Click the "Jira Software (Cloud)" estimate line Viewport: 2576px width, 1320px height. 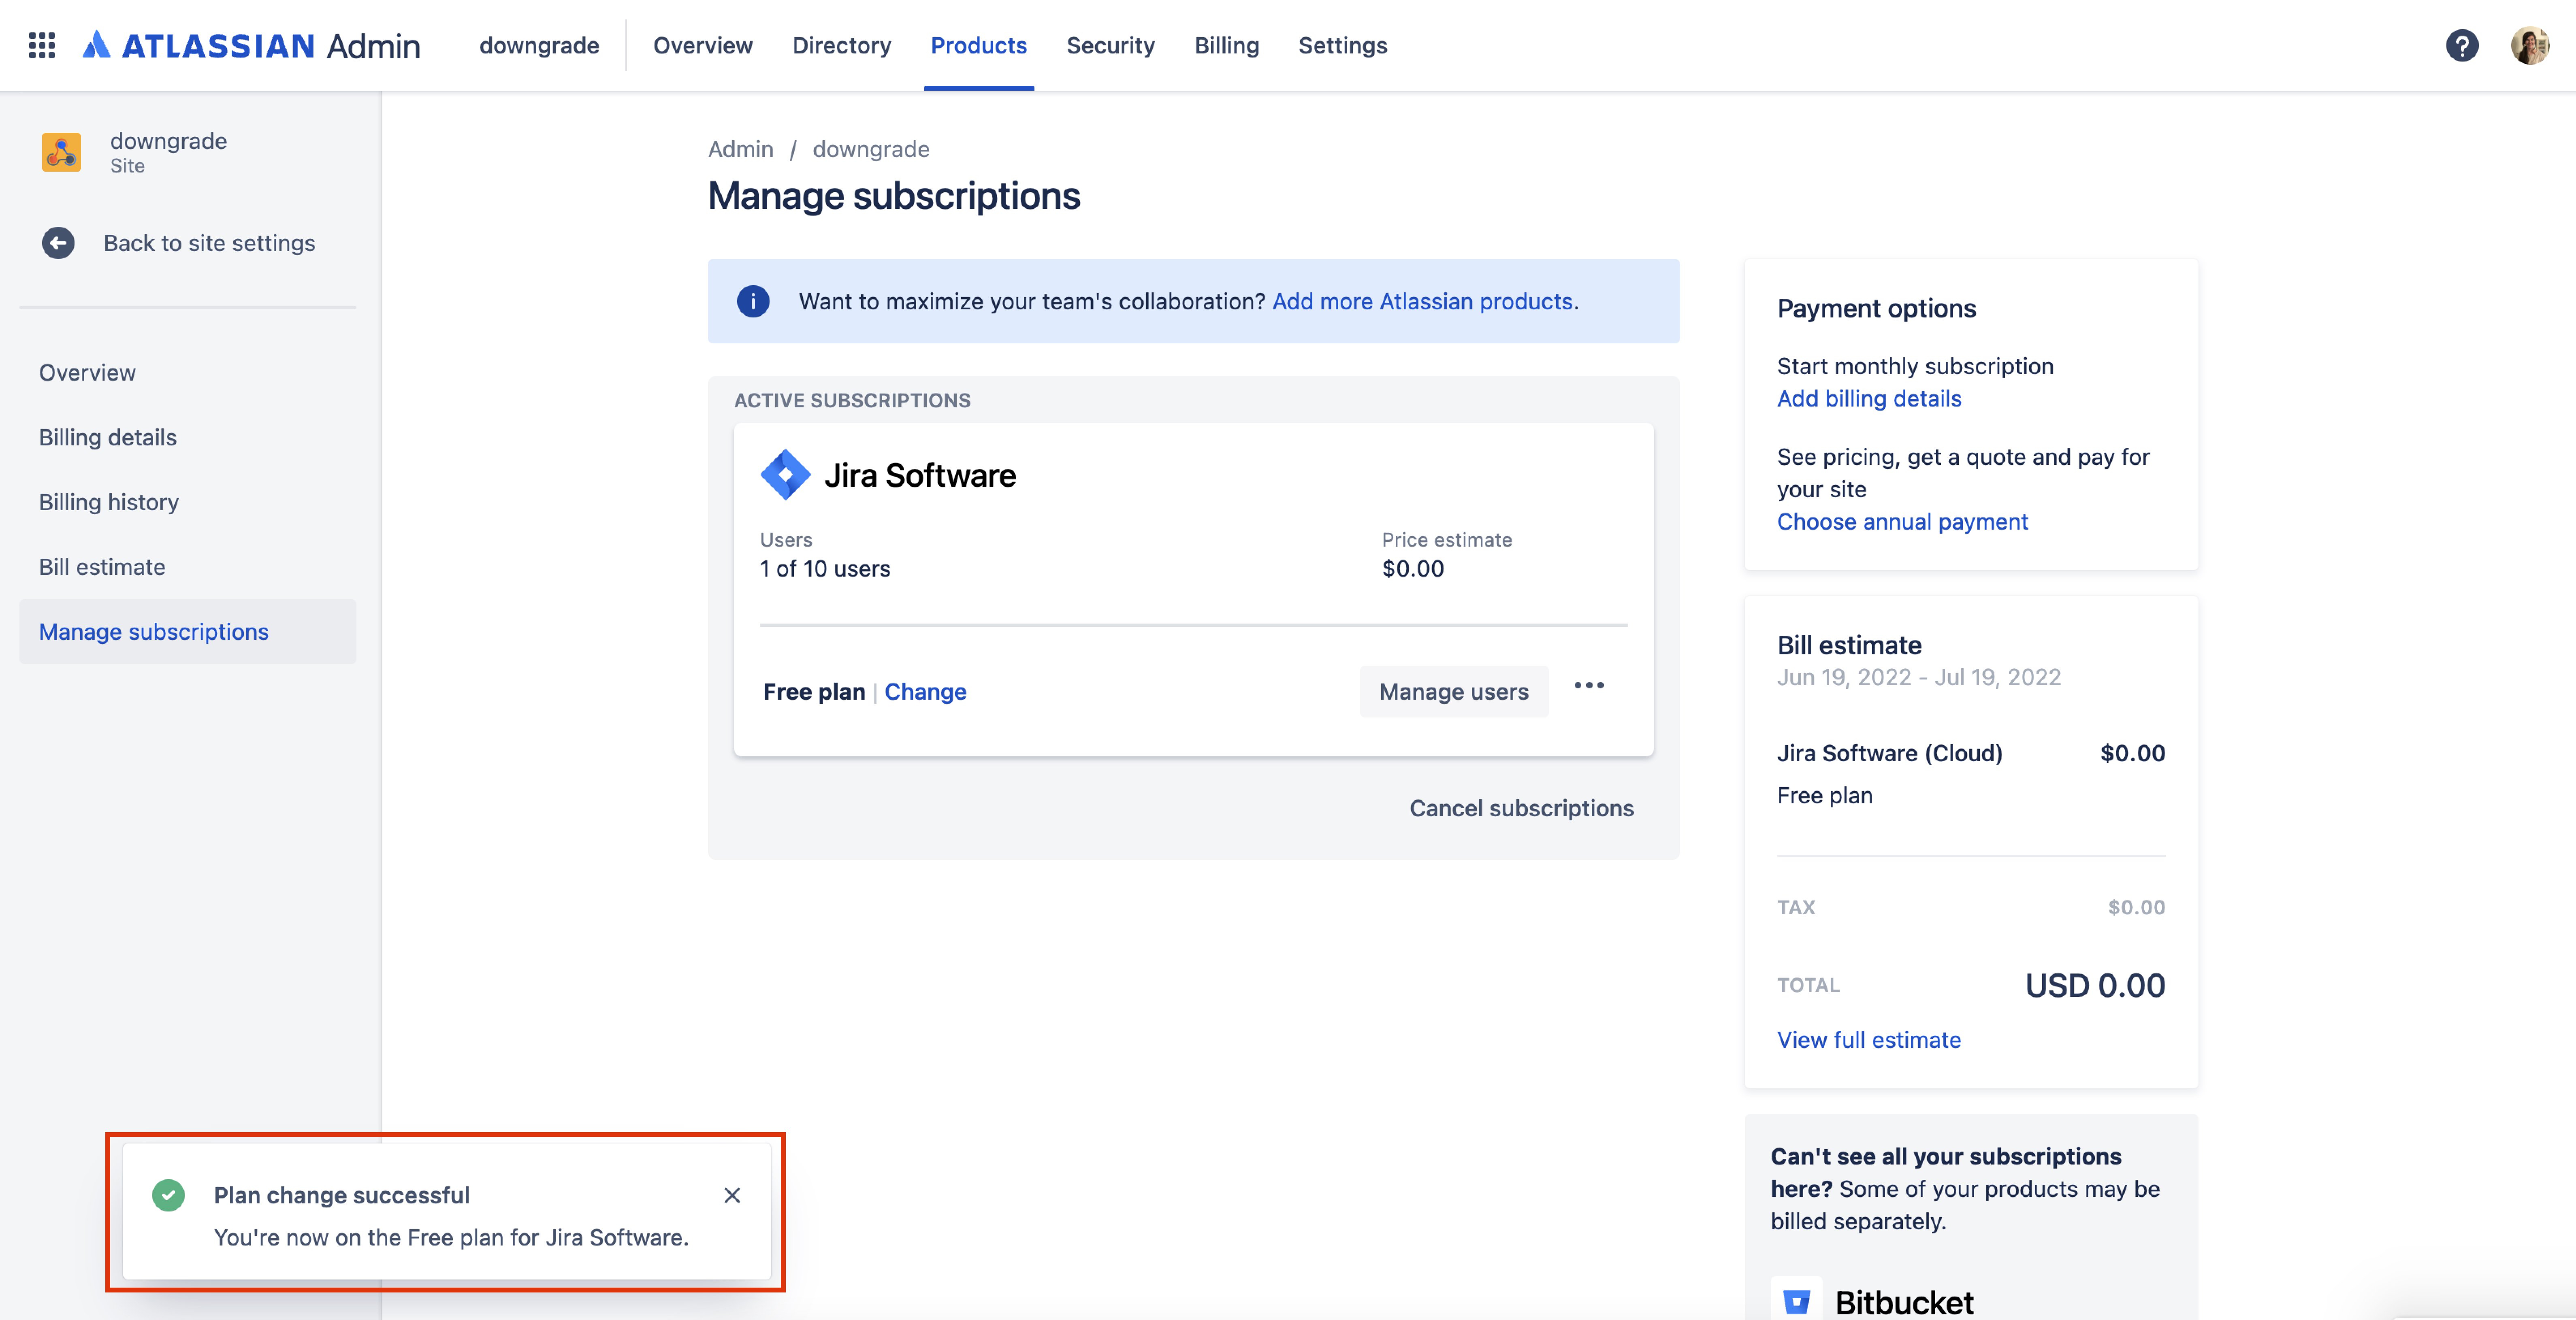1890,753
